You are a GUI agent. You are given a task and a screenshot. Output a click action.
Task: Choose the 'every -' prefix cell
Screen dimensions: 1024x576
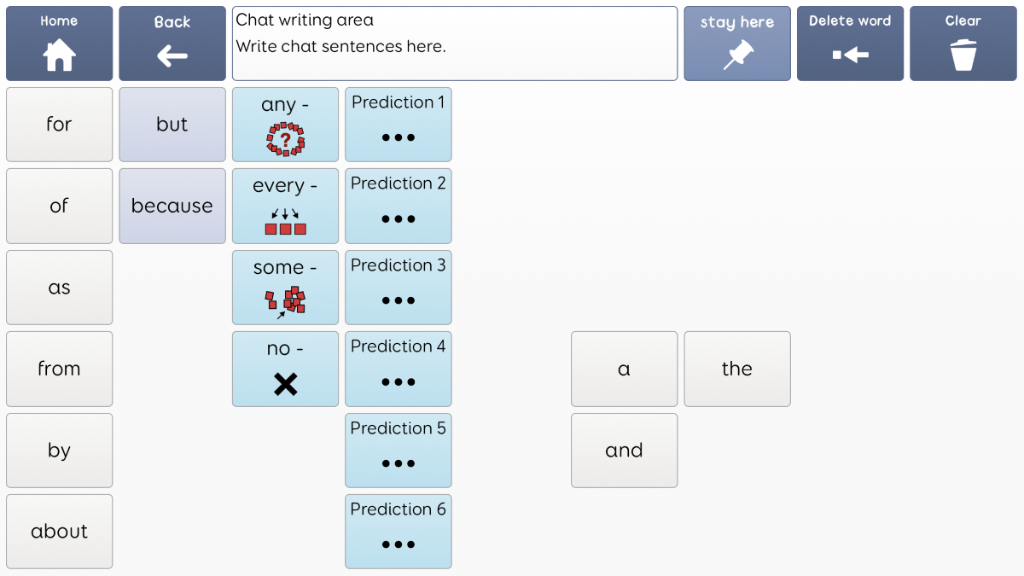[285, 206]
